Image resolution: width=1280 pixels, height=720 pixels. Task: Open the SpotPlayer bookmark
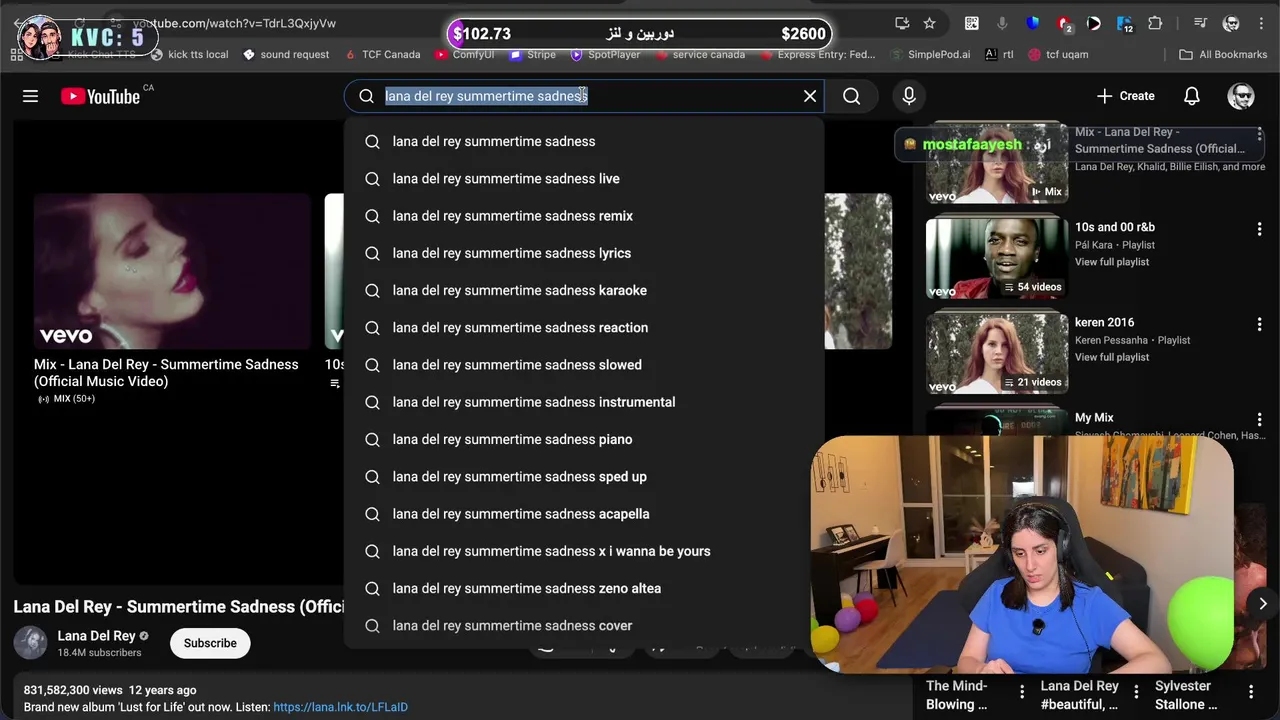605,54
